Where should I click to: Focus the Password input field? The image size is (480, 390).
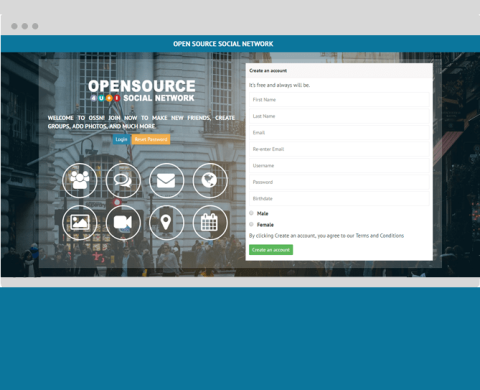pyautogui.click(x=339, y=182)
